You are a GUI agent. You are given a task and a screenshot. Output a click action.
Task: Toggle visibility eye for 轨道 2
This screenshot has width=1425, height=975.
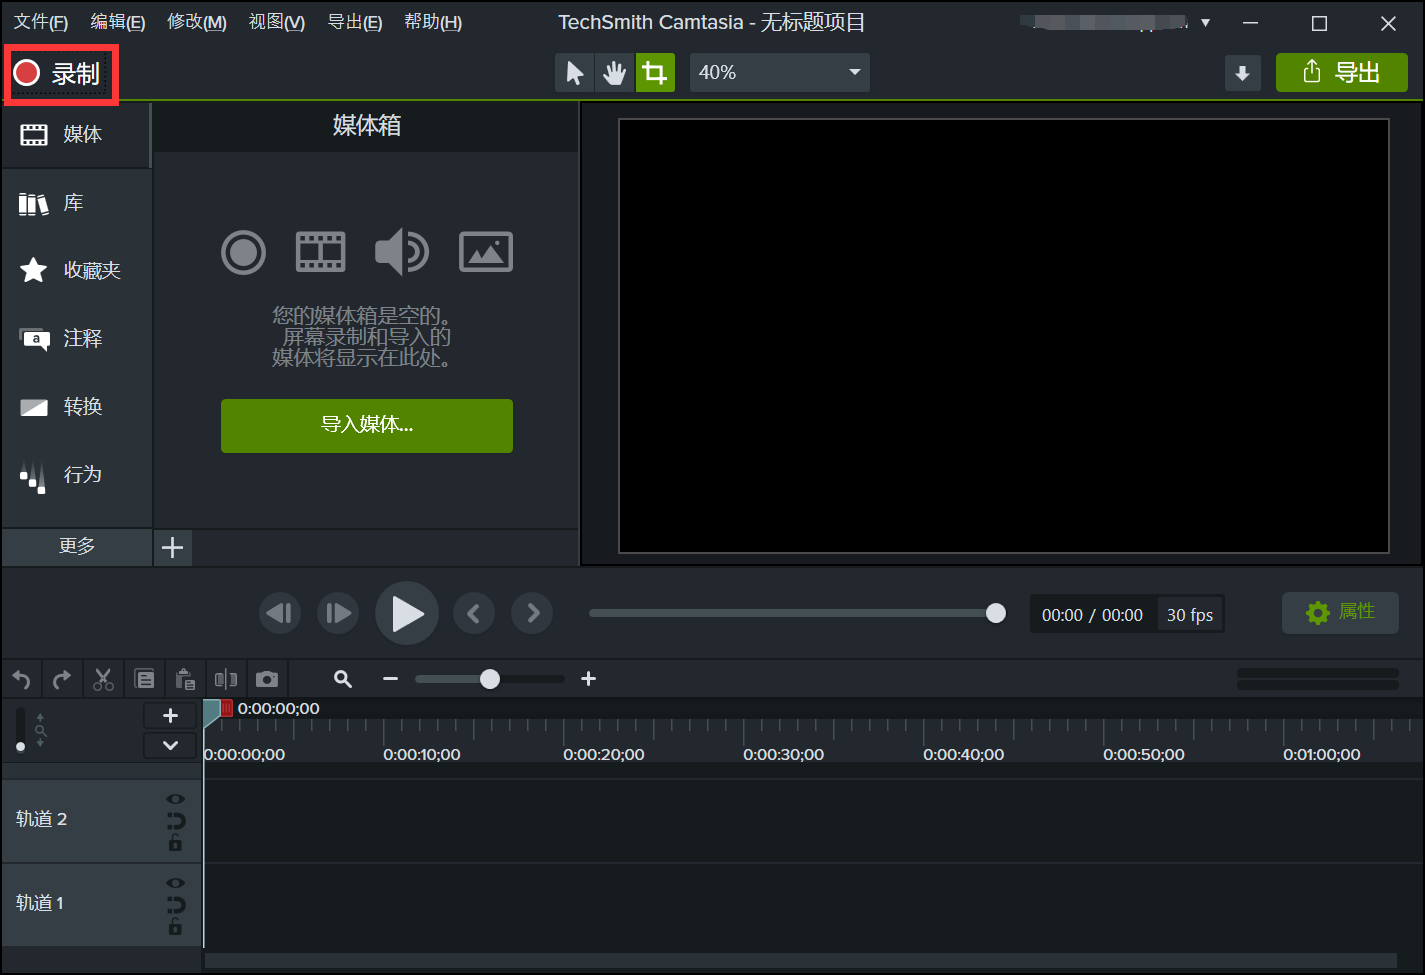[176, 799]
